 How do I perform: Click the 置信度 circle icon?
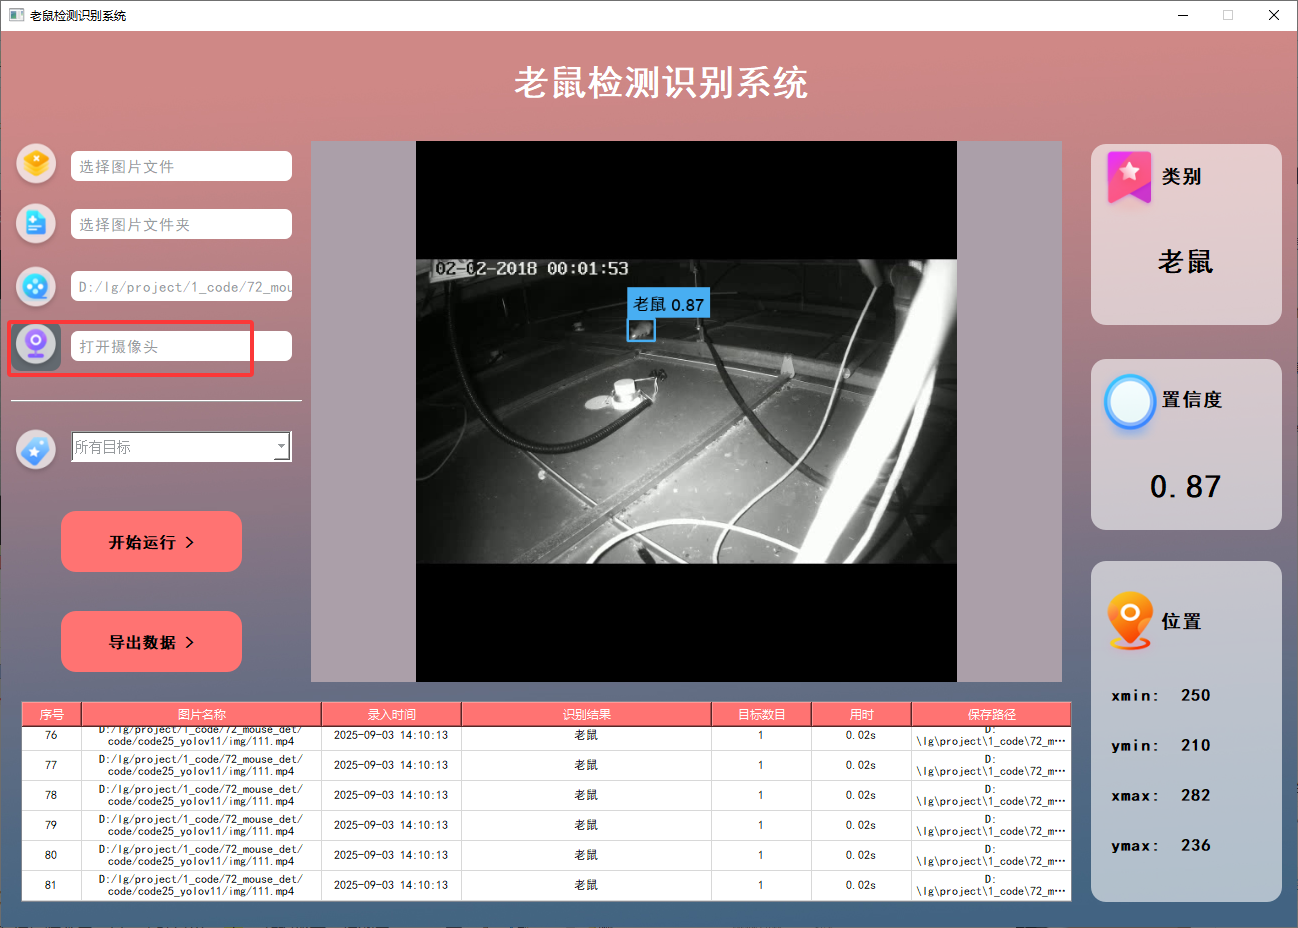coord(1130,402)
